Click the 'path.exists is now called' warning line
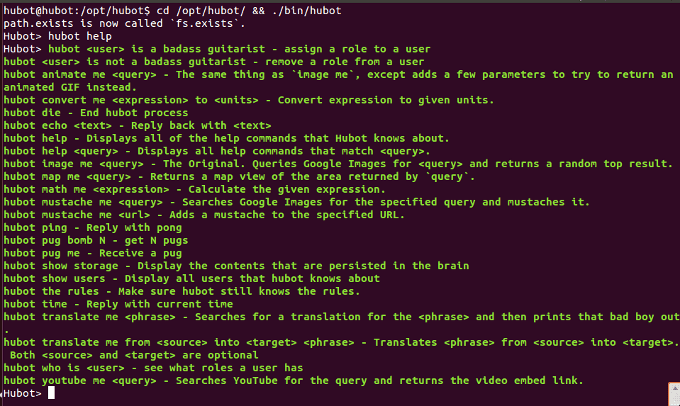This screenshot has width=680, height=406. 124,23
